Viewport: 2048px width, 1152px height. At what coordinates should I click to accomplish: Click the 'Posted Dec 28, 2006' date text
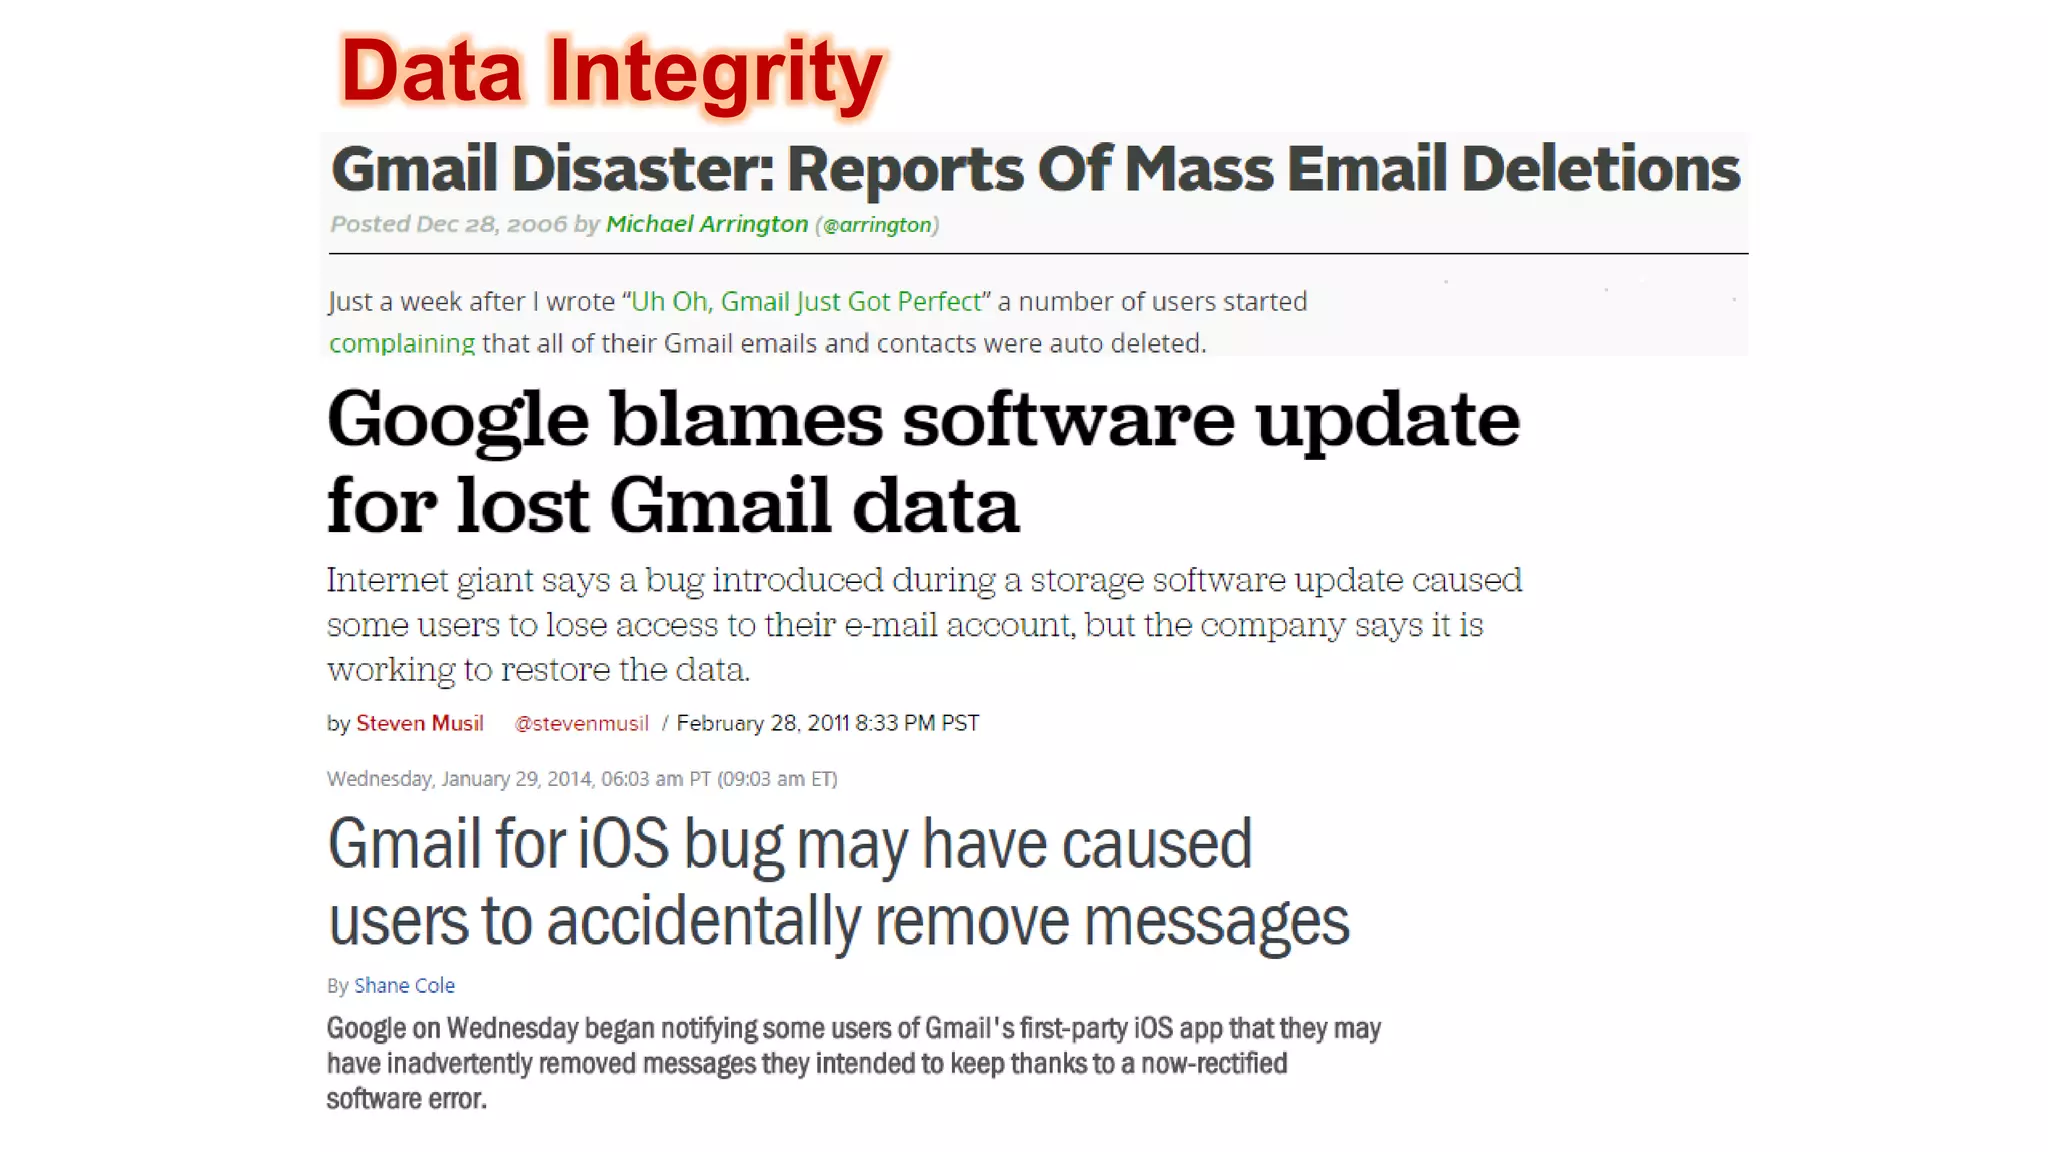(x=449, y=224)
